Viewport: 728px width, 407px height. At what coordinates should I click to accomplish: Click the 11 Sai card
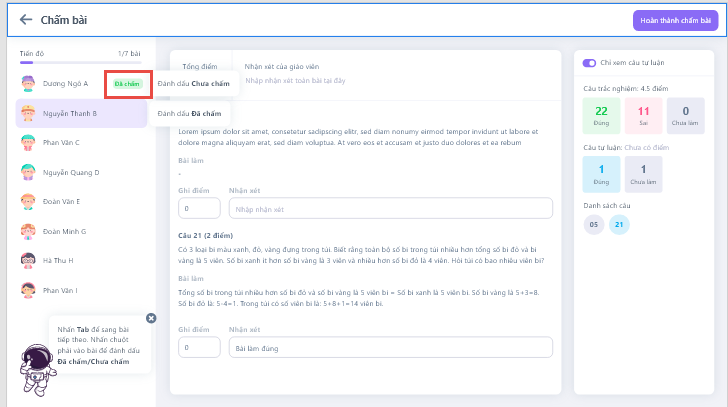pos(644,116)
